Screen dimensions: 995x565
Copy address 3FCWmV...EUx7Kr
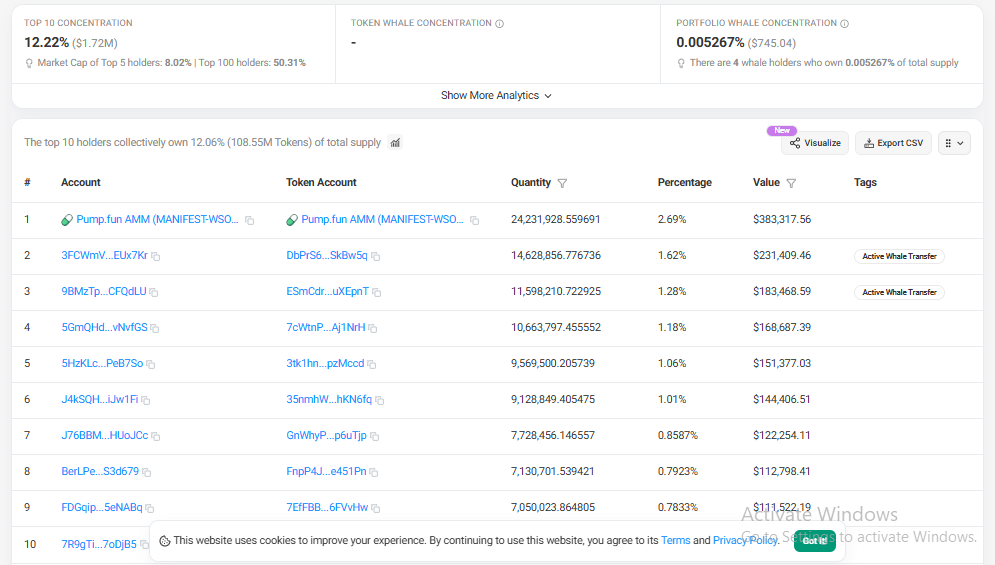click(x=155, y=256)
